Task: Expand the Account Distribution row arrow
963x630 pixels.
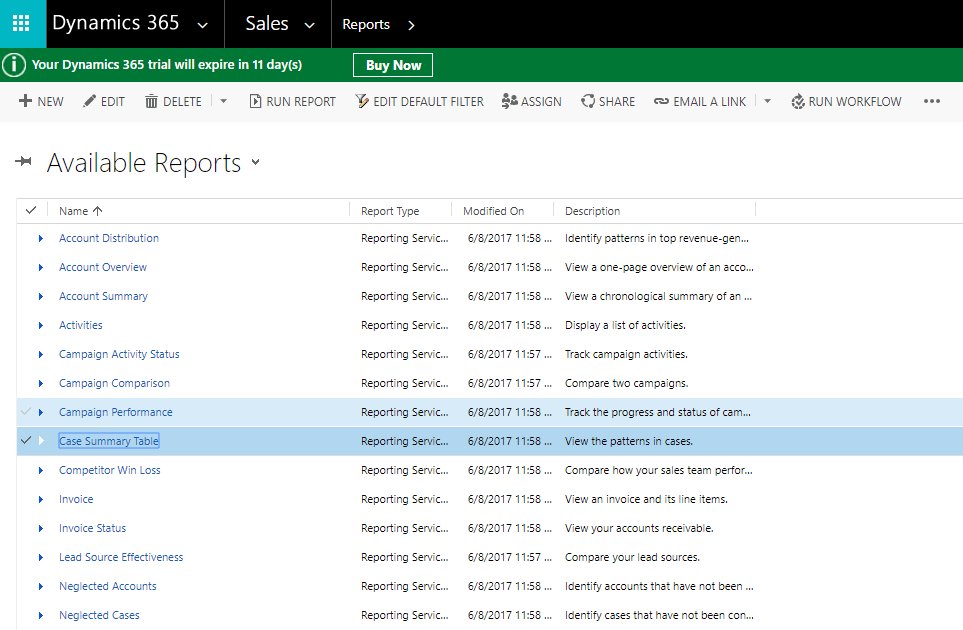Action: click(x=41, y=238)
